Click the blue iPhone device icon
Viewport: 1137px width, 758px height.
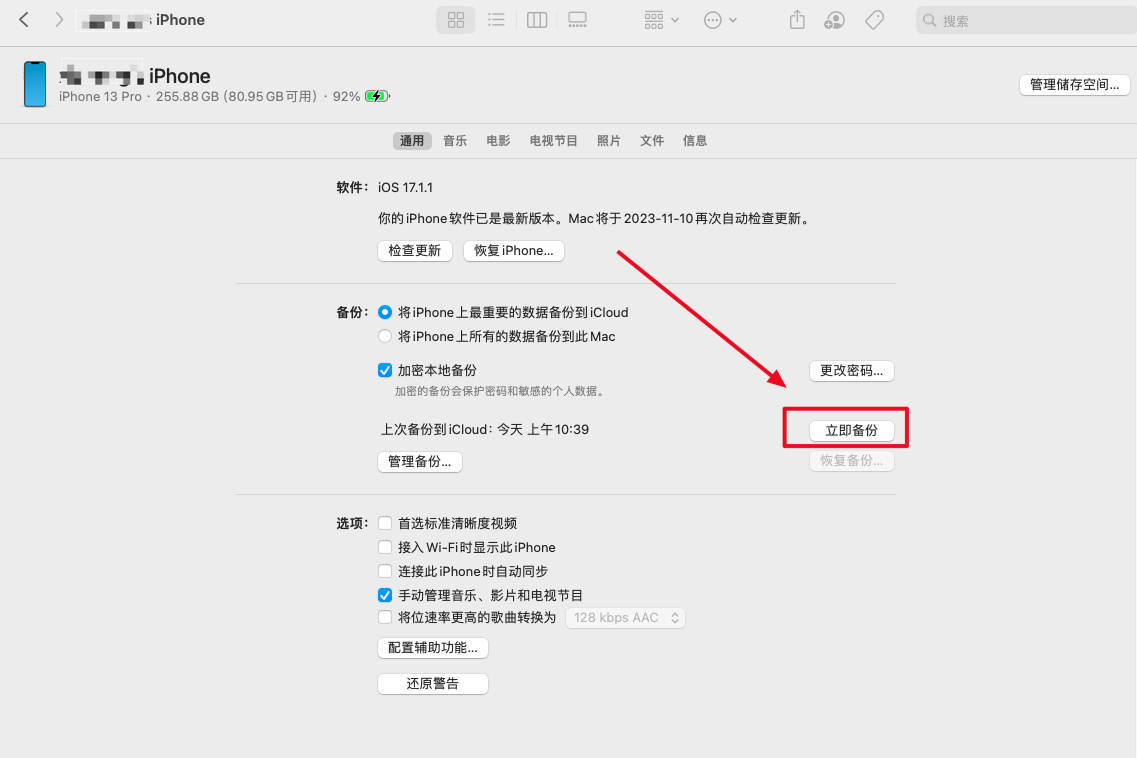click(x=35, y=84)
